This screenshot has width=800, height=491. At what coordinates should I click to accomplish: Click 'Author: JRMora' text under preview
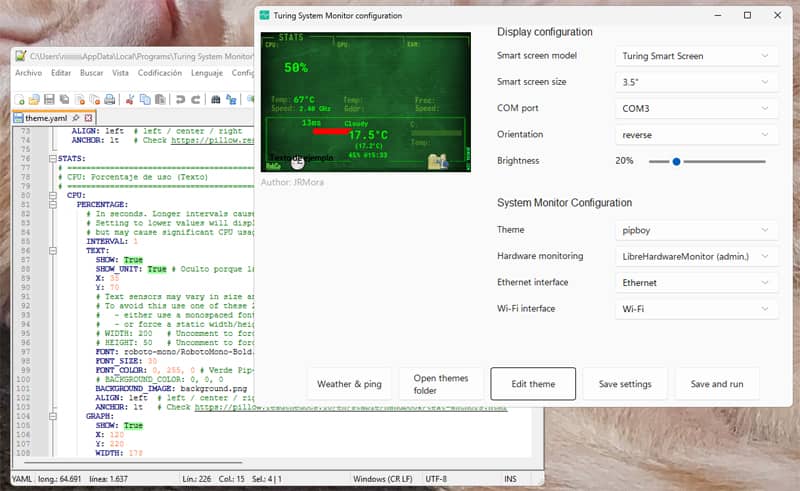[x=292, y=182]
